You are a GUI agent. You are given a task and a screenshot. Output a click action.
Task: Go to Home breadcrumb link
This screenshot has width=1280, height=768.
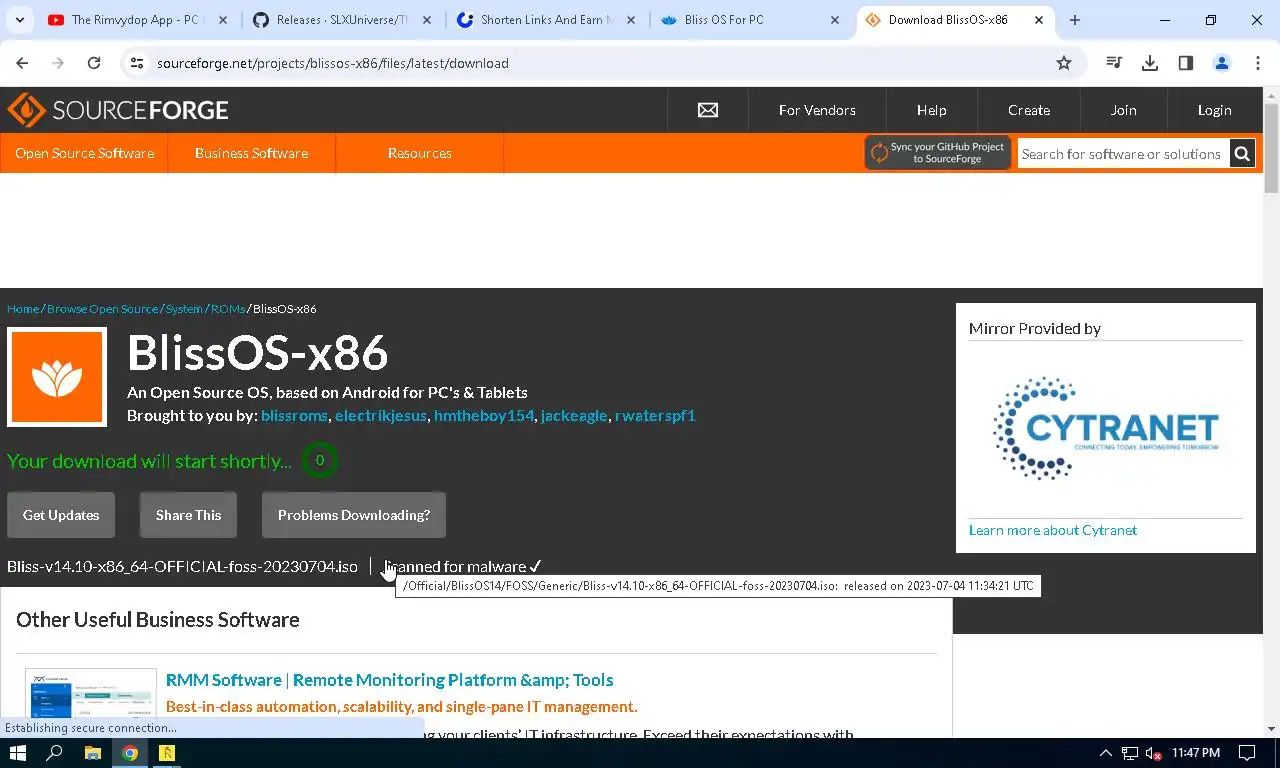pos(23,309)
